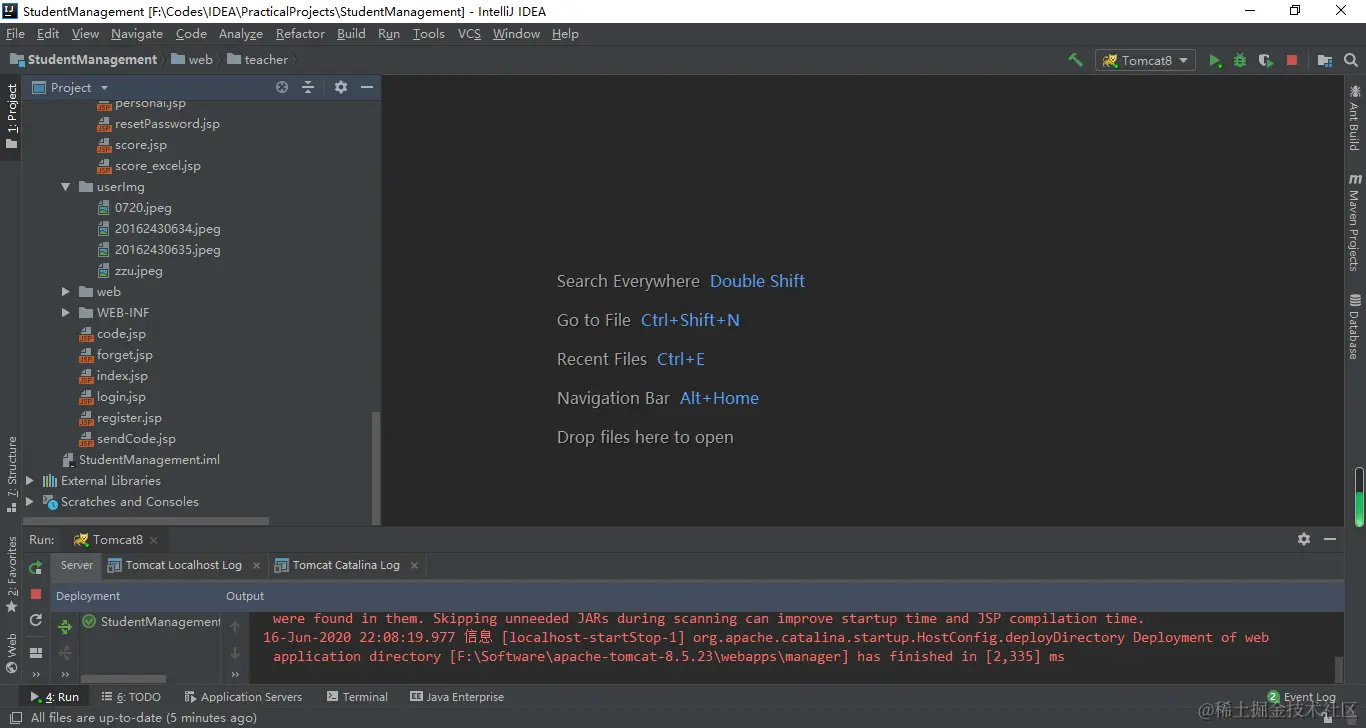Viewport: 1366px width, 728px height.
Task: Select login.jsp in the project tree
Action: tap(113, 397)
